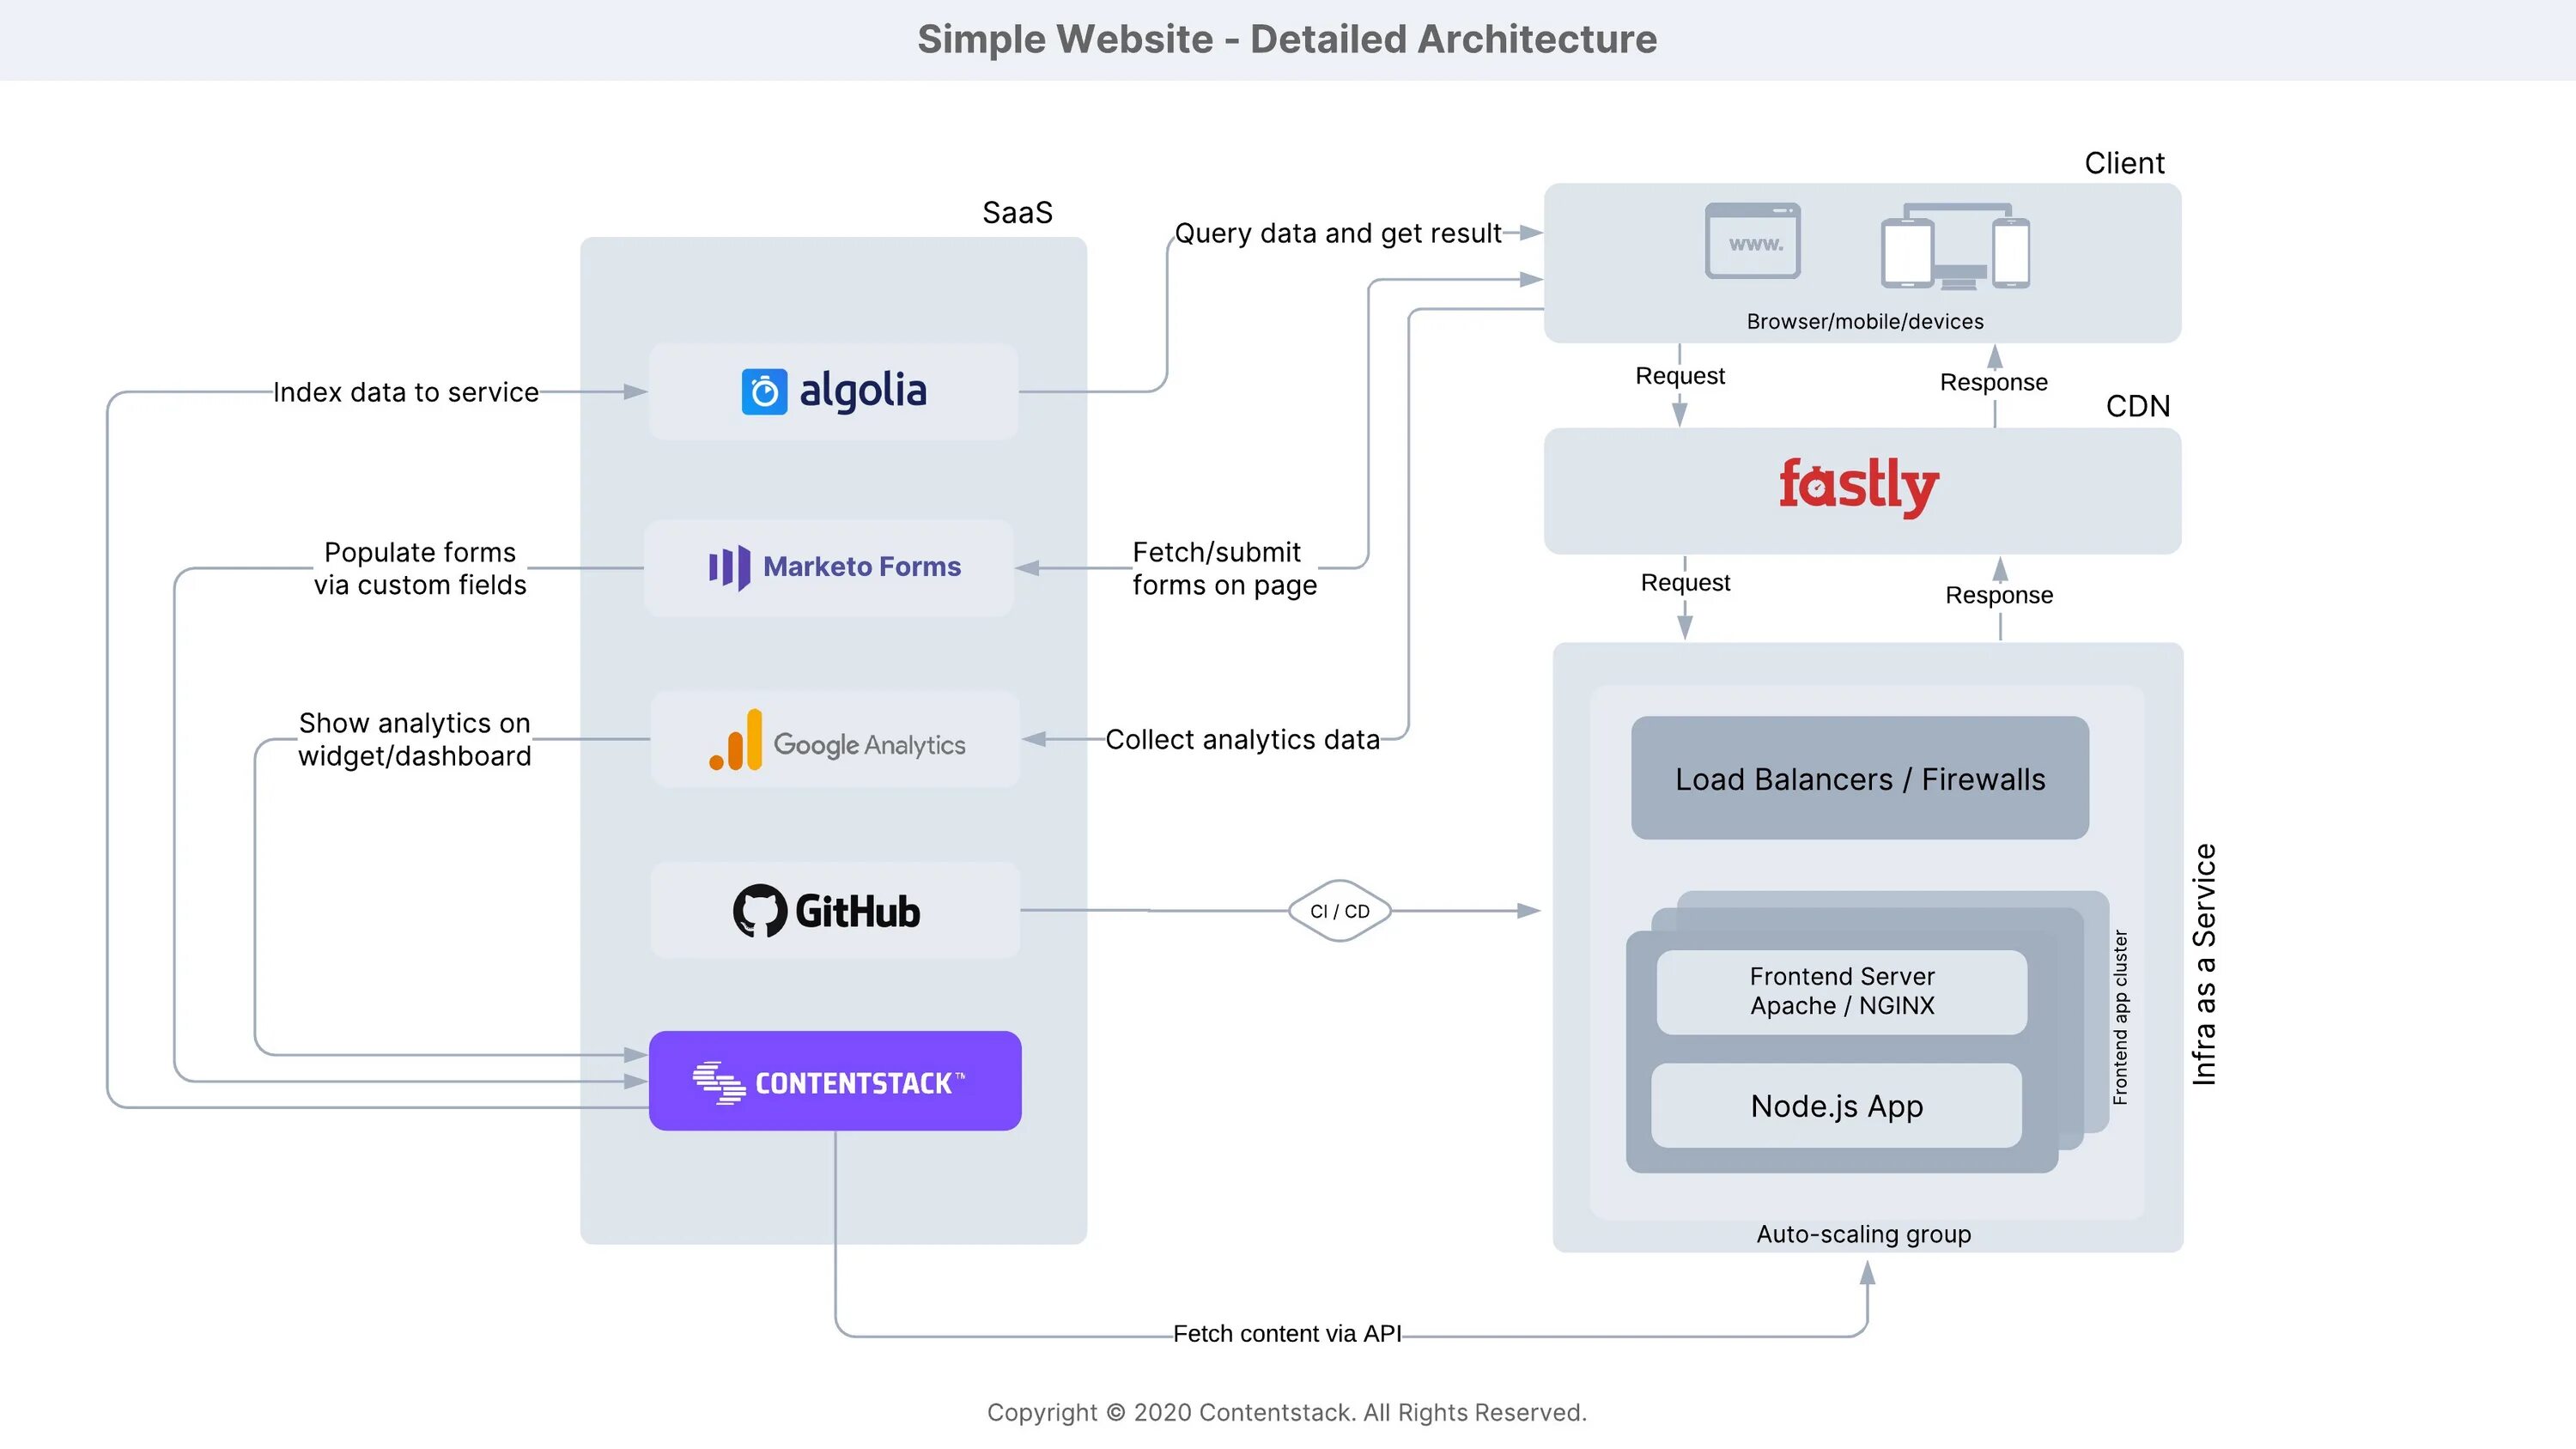Click the Client group heading
The width and height of the screenshot is (2576, 1449).
tap(2124, 163)
